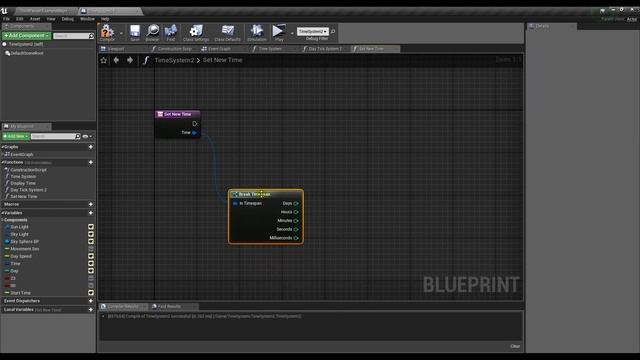Navigate back in graph history
Screen dimensions: 640x360
116,60
